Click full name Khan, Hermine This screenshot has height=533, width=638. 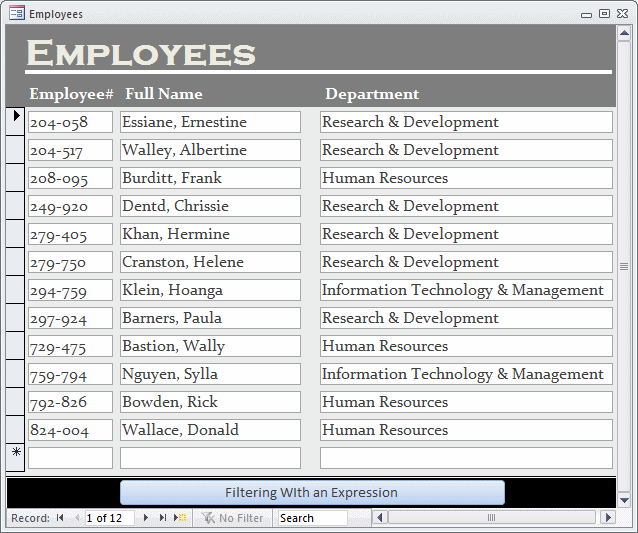pyautogui.click(x=210, y=234)
